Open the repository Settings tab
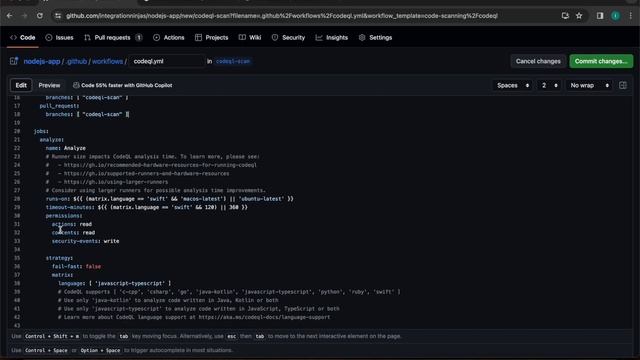Viewport: 640px width, 360px height. point(376,38)
